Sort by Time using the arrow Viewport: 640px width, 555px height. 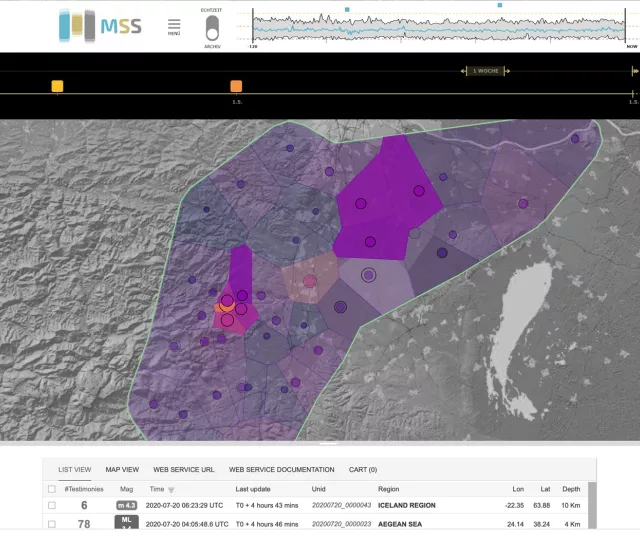171,490
